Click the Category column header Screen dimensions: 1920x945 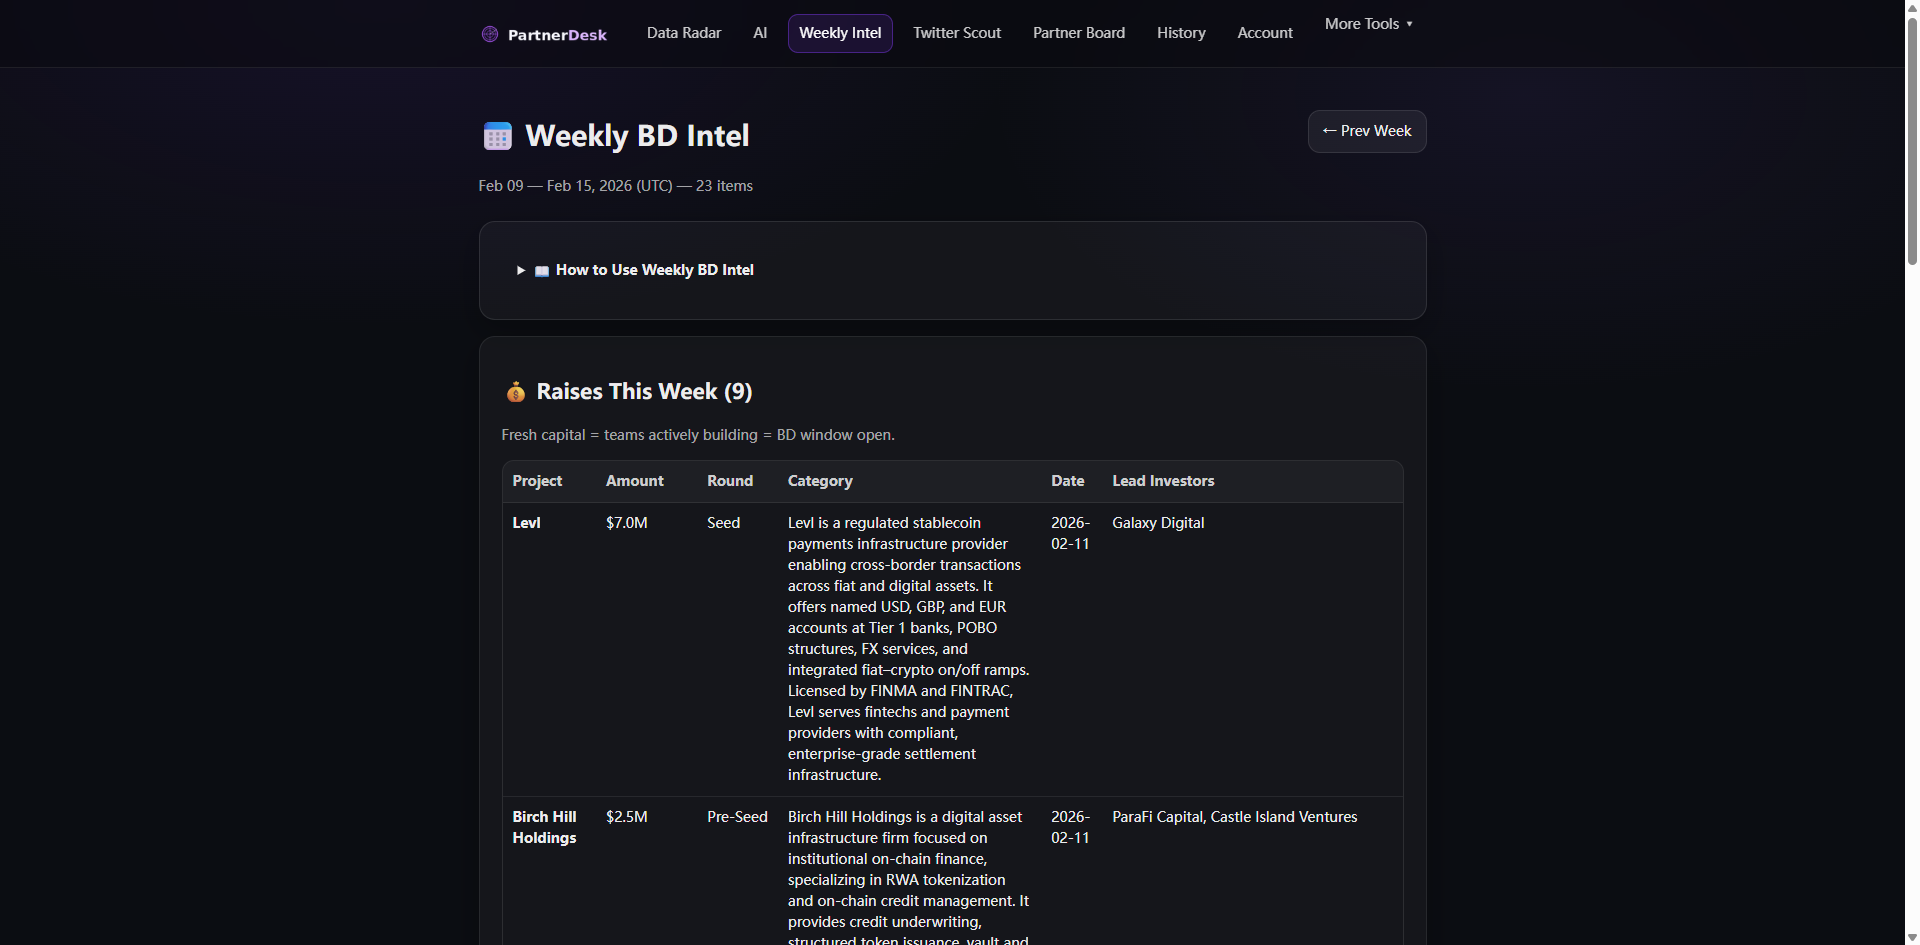pos(820,481)
